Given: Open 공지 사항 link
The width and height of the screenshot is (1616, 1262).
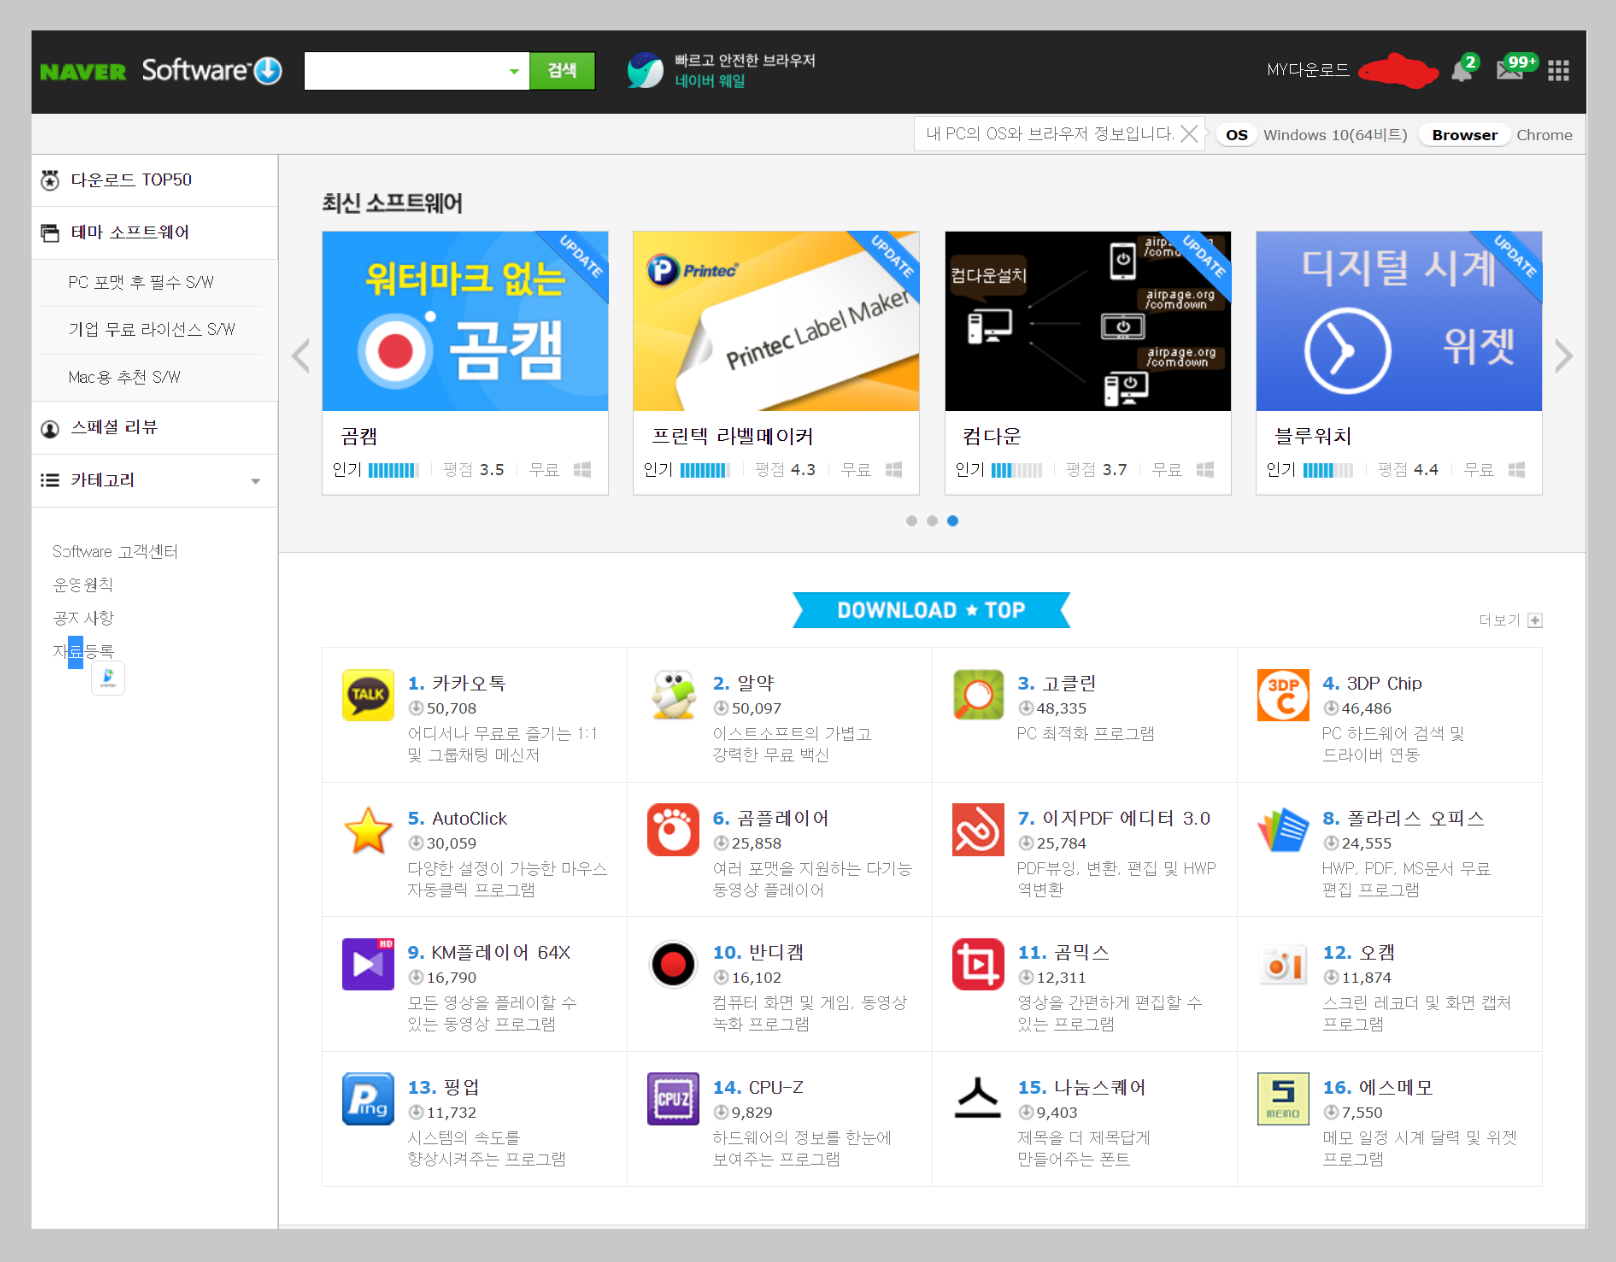Looking at the screenshot, I should (83, 618).
